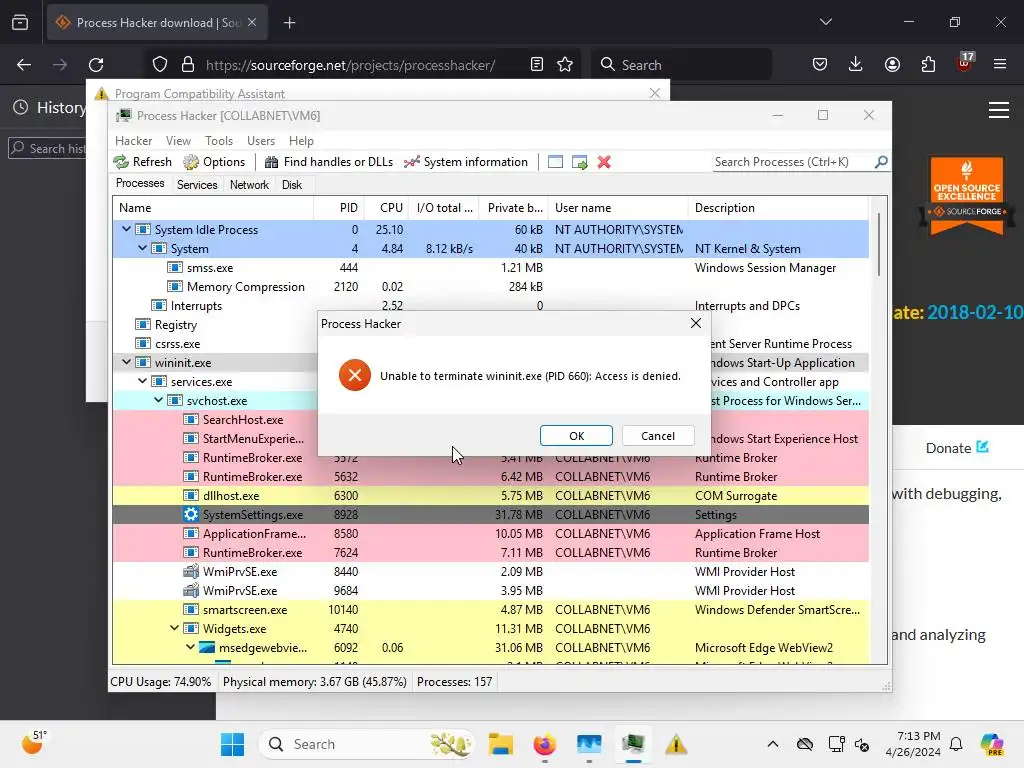
Task: Select the Memory Compression process row
Action: 491,287
